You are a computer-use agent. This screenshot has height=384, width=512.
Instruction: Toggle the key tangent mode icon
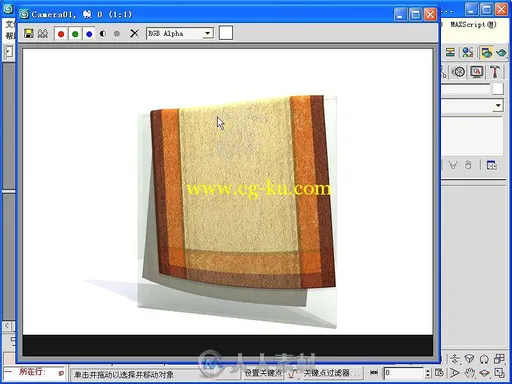coord(293,373)
